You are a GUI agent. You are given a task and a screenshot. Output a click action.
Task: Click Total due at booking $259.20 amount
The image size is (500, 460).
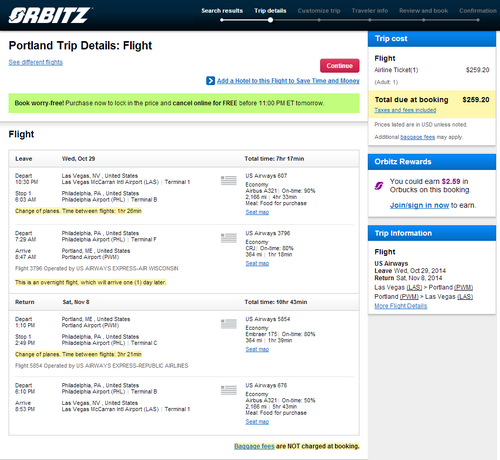[476, 100]
